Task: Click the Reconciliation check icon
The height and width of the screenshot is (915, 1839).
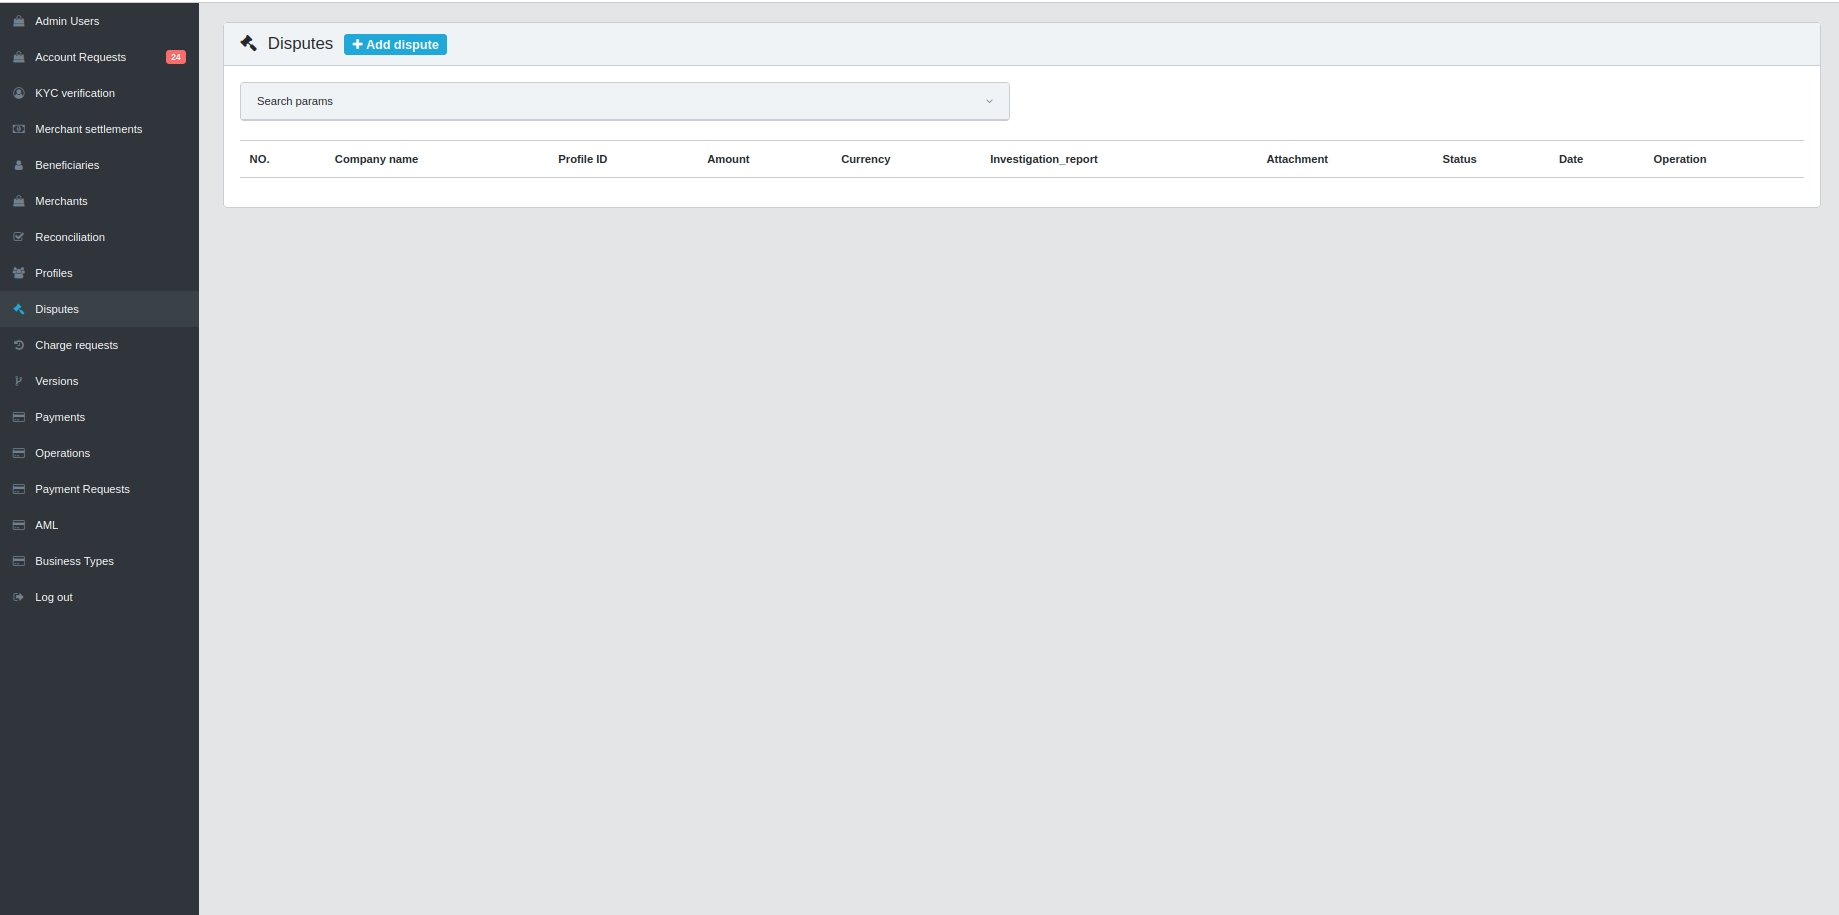Action: [18, 237]
